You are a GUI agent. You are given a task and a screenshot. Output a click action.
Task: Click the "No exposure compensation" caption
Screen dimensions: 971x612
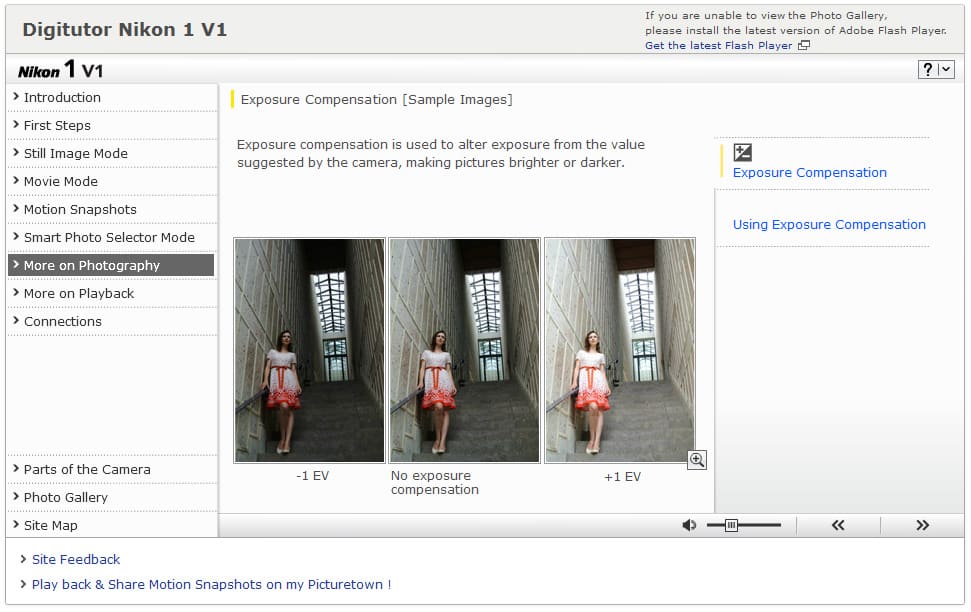(435, 483)
